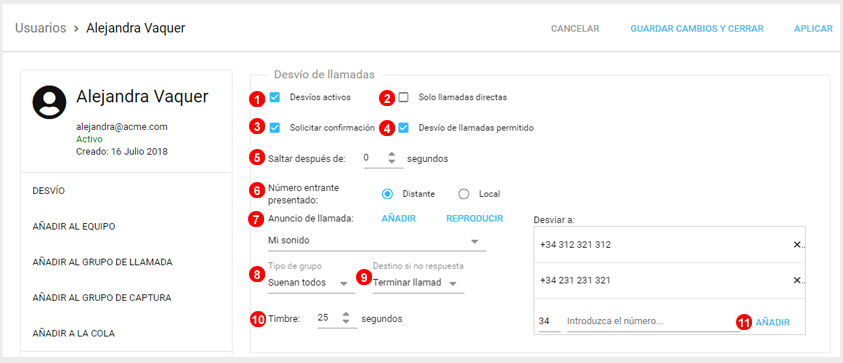Click the Creado: 16 Julio 2018 text
The width and height of the screenshot is (843, 363).
pos(122,151)
